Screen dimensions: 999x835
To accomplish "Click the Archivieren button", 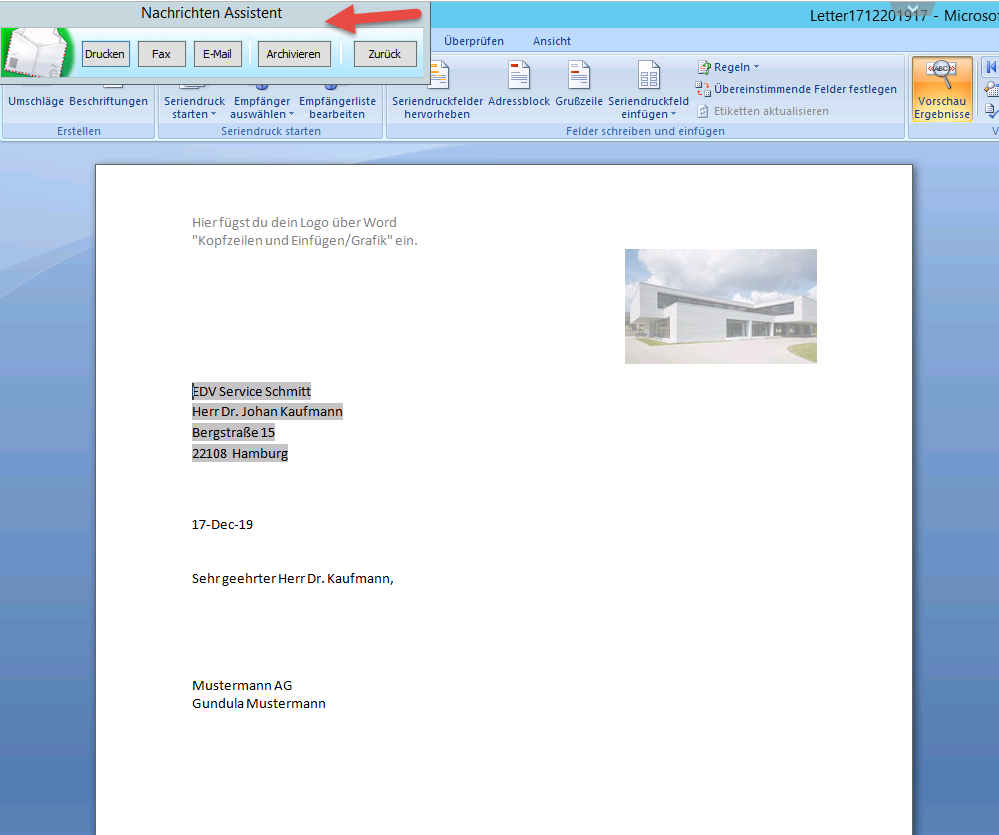I will point(294,54).
